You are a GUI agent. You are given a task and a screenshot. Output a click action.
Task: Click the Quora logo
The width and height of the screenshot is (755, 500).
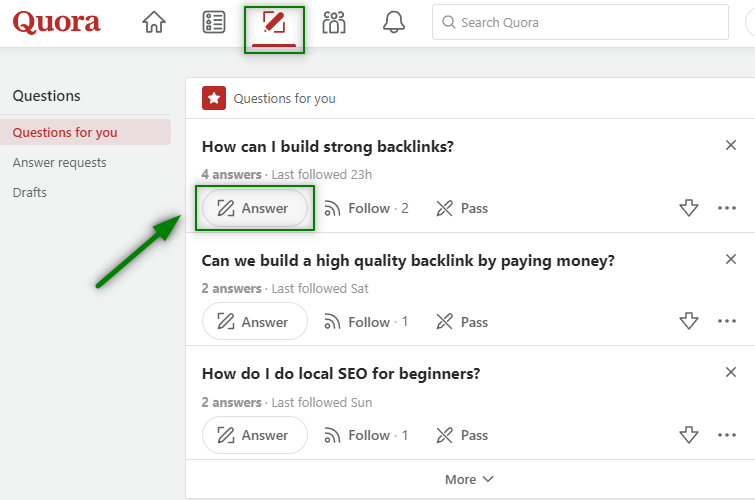click(57, 23)
